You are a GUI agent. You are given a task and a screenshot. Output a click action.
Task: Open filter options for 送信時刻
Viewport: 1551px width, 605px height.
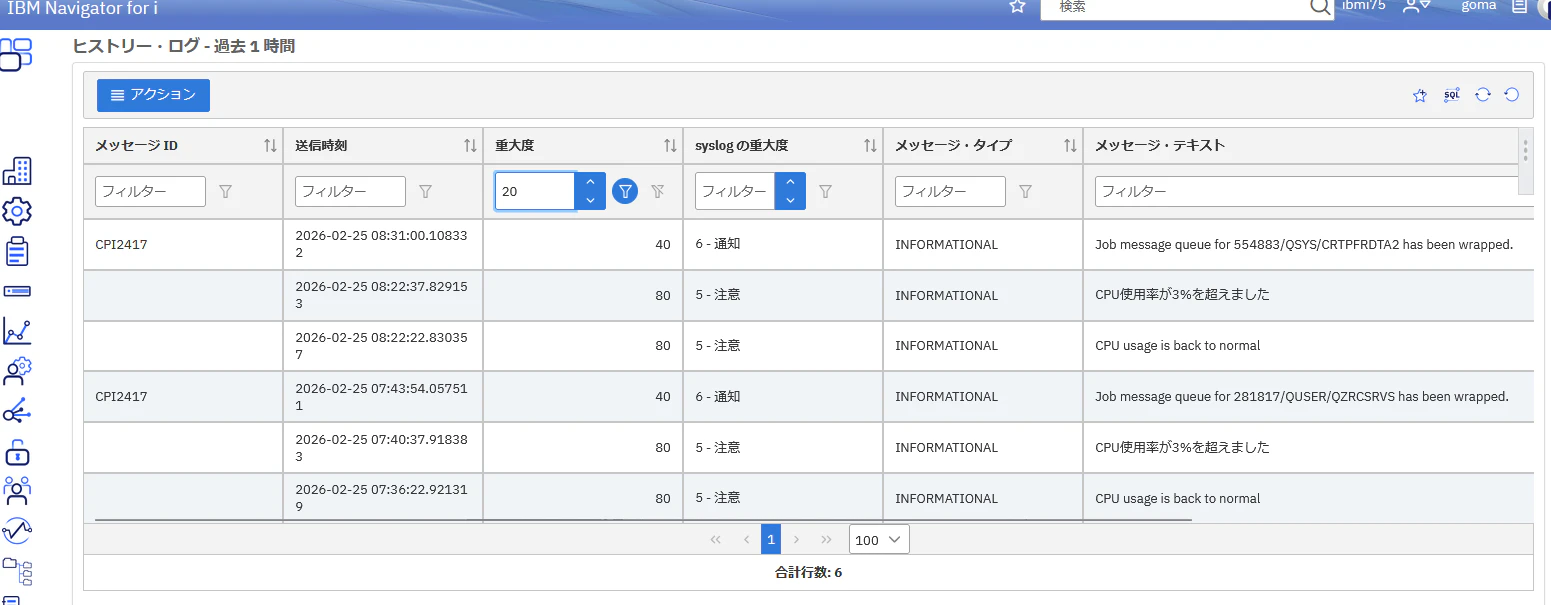(x=425, y=191)
